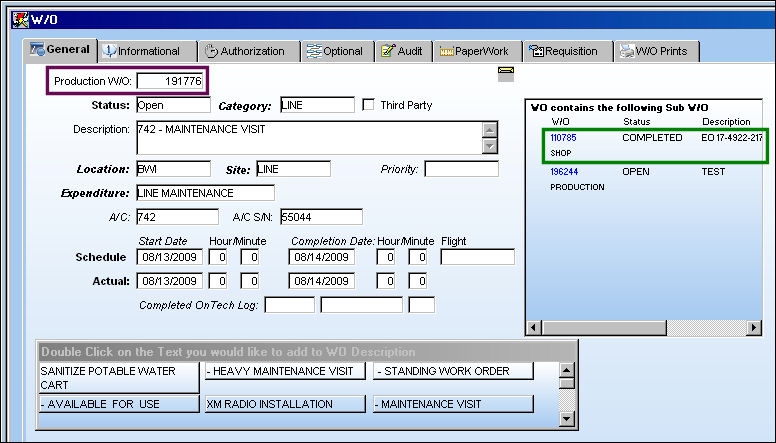Click the Actual Start Date field
The width and height of the screenshot is (776, 443).
click(x=170, y=281)
